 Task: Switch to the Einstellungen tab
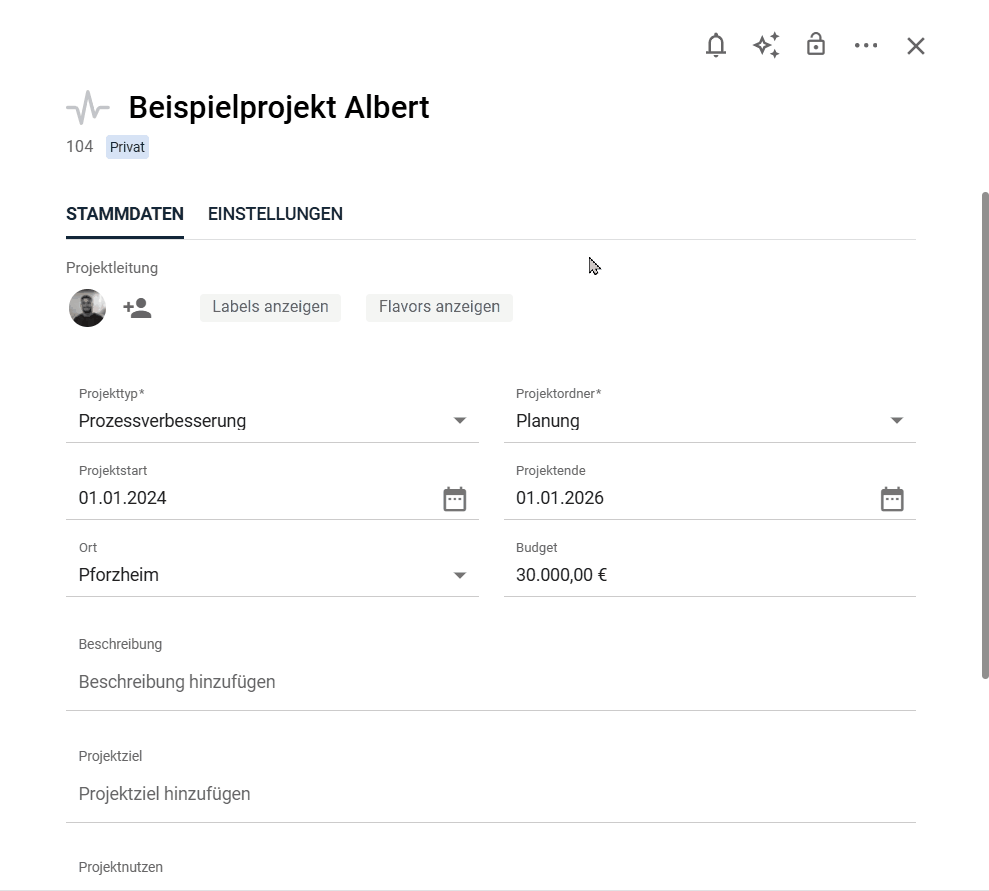tap(275, 214)
